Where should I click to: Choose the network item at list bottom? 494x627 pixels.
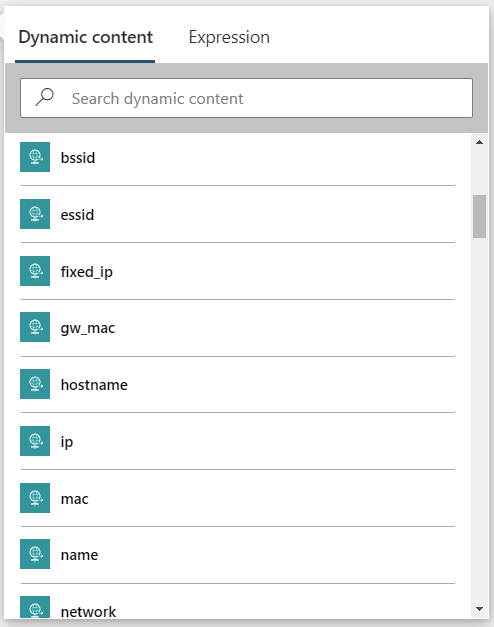[238, 606]
